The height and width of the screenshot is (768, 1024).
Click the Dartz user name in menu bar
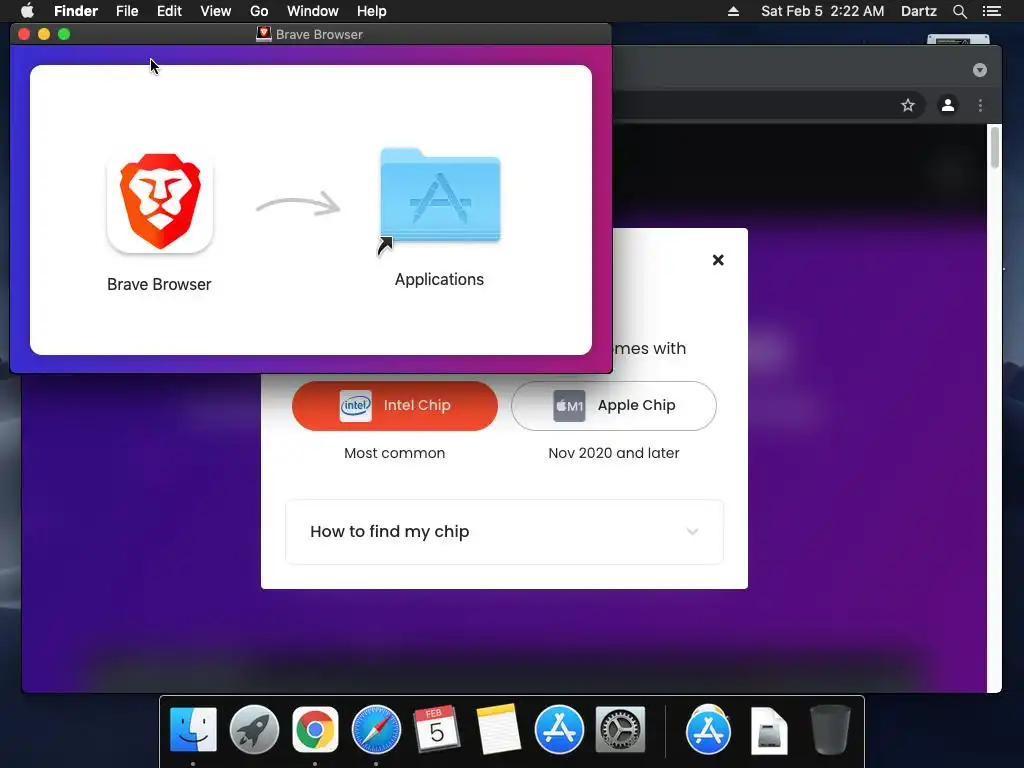[918, 11]
